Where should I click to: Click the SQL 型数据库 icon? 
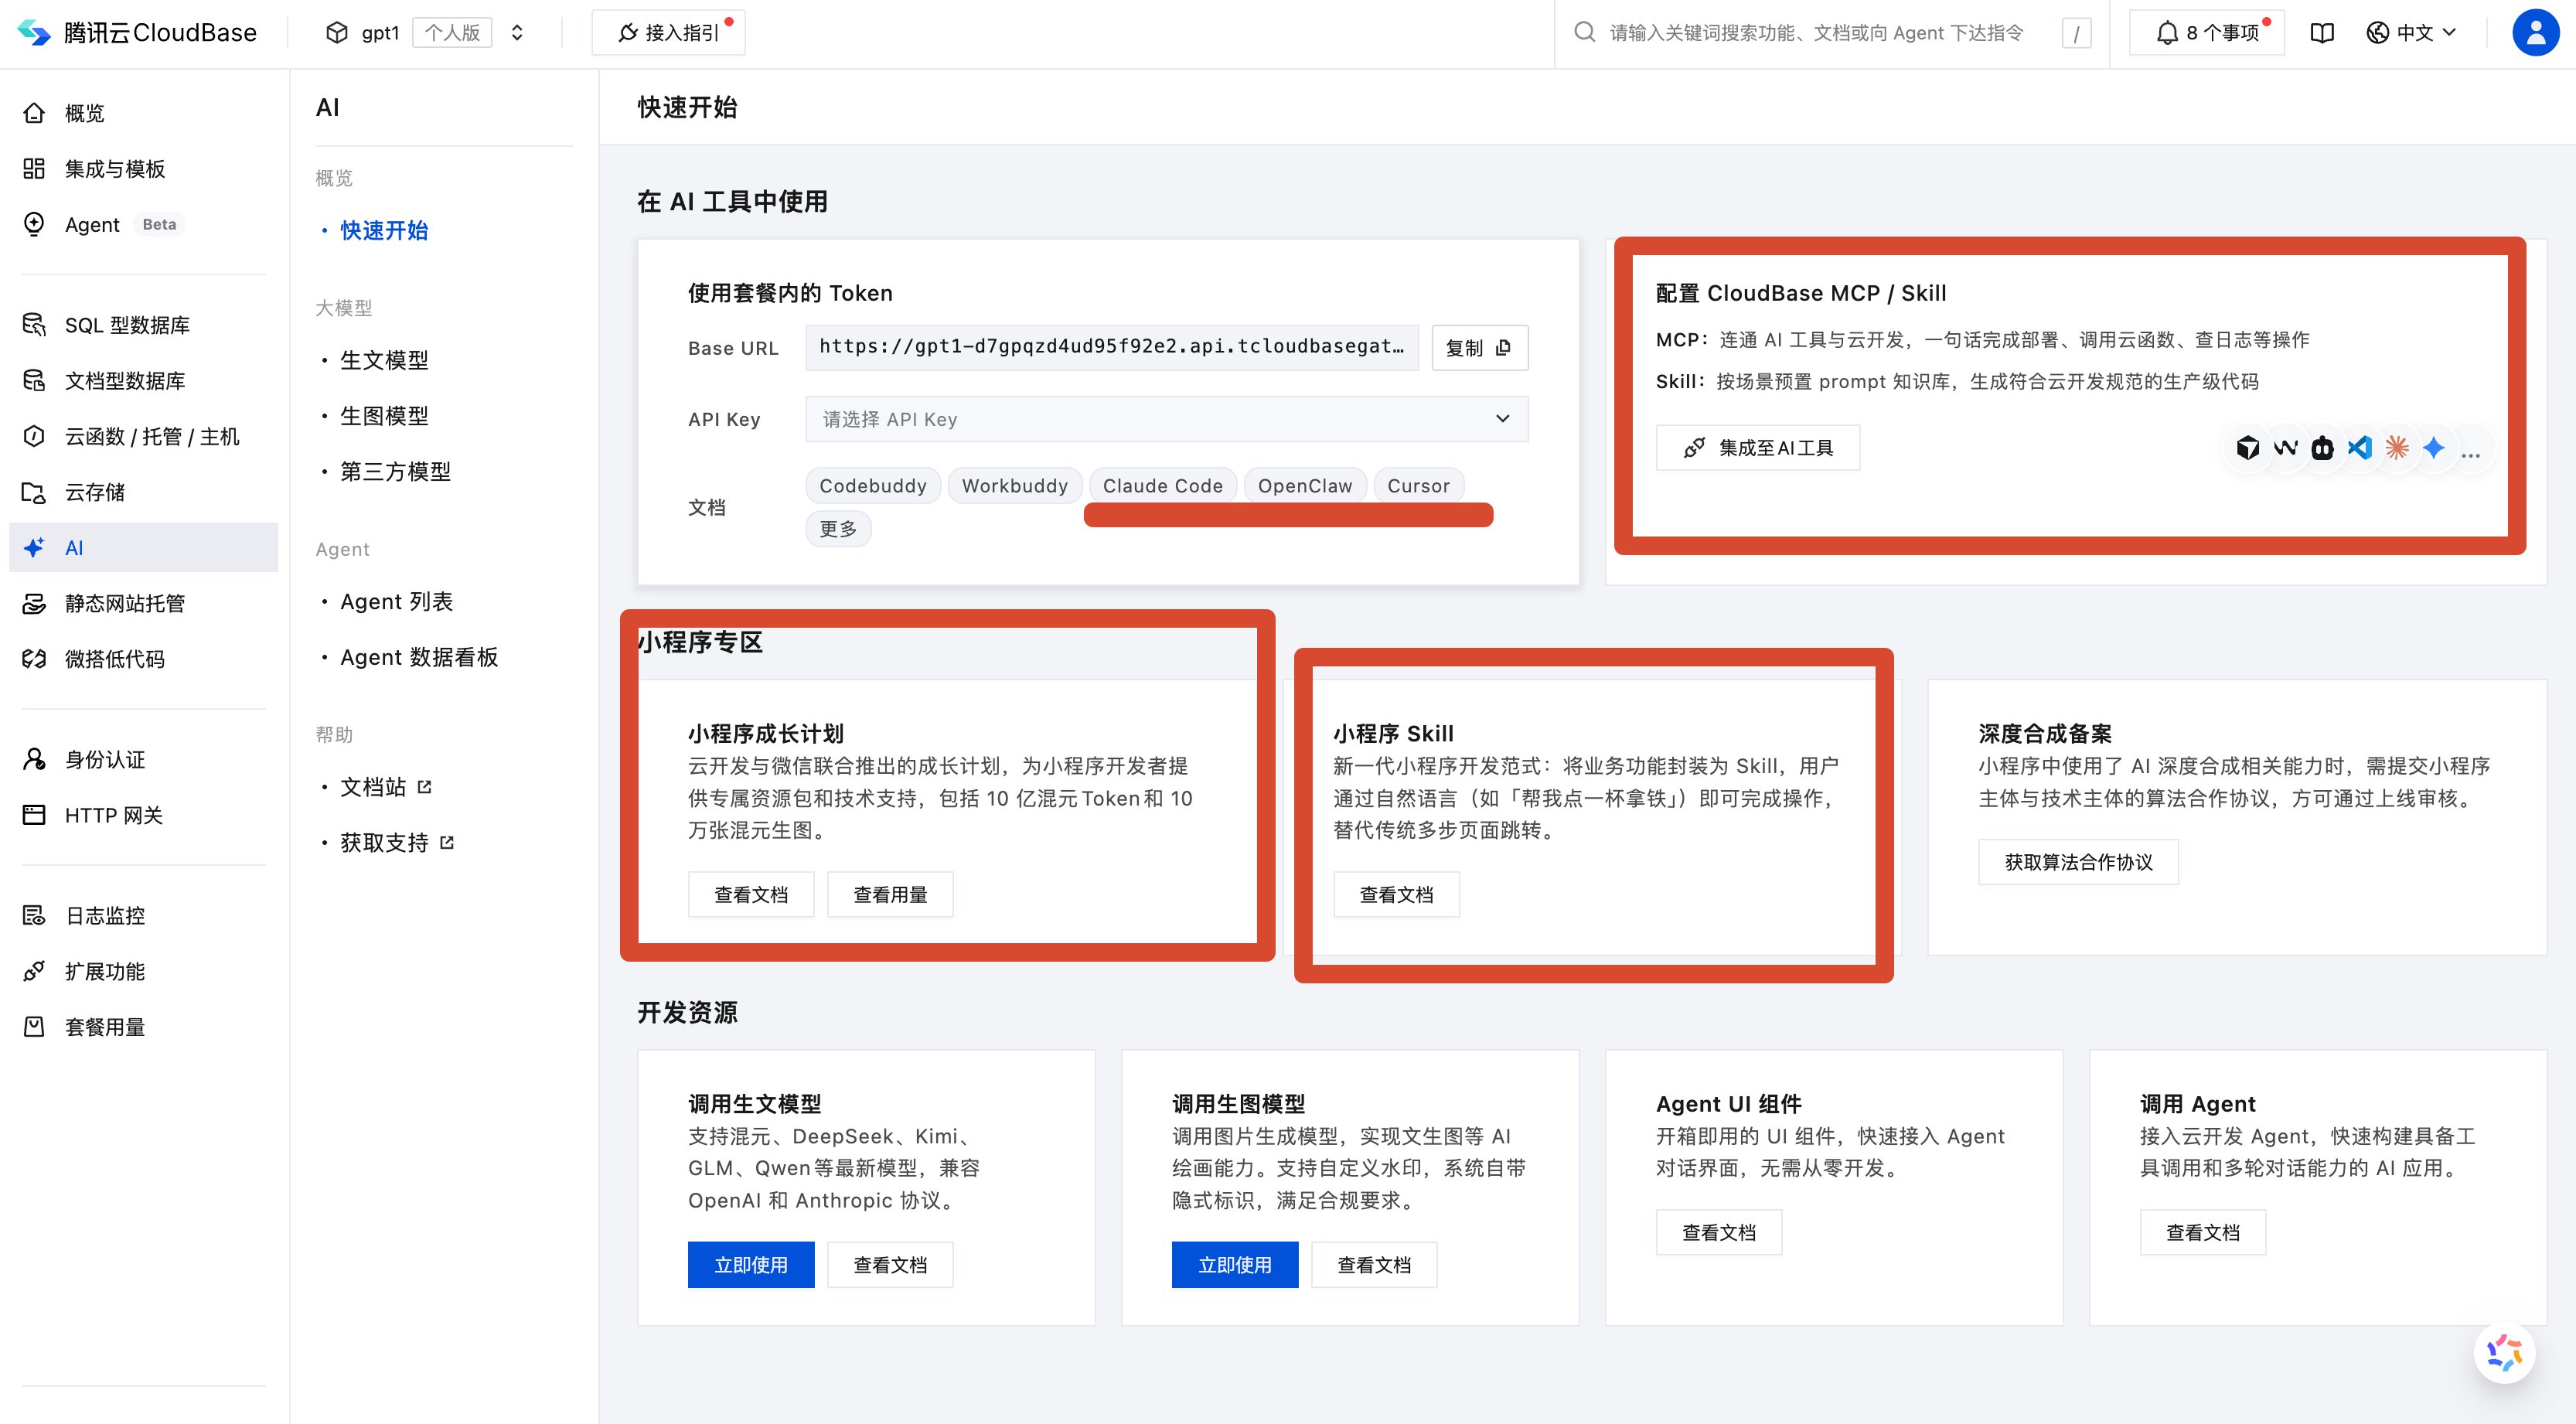click(x=34, y=325)
